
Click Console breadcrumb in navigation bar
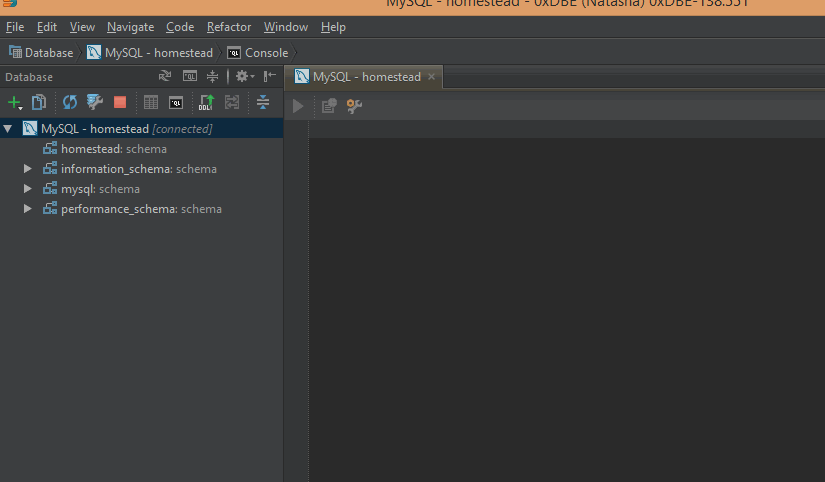point(266,53)
